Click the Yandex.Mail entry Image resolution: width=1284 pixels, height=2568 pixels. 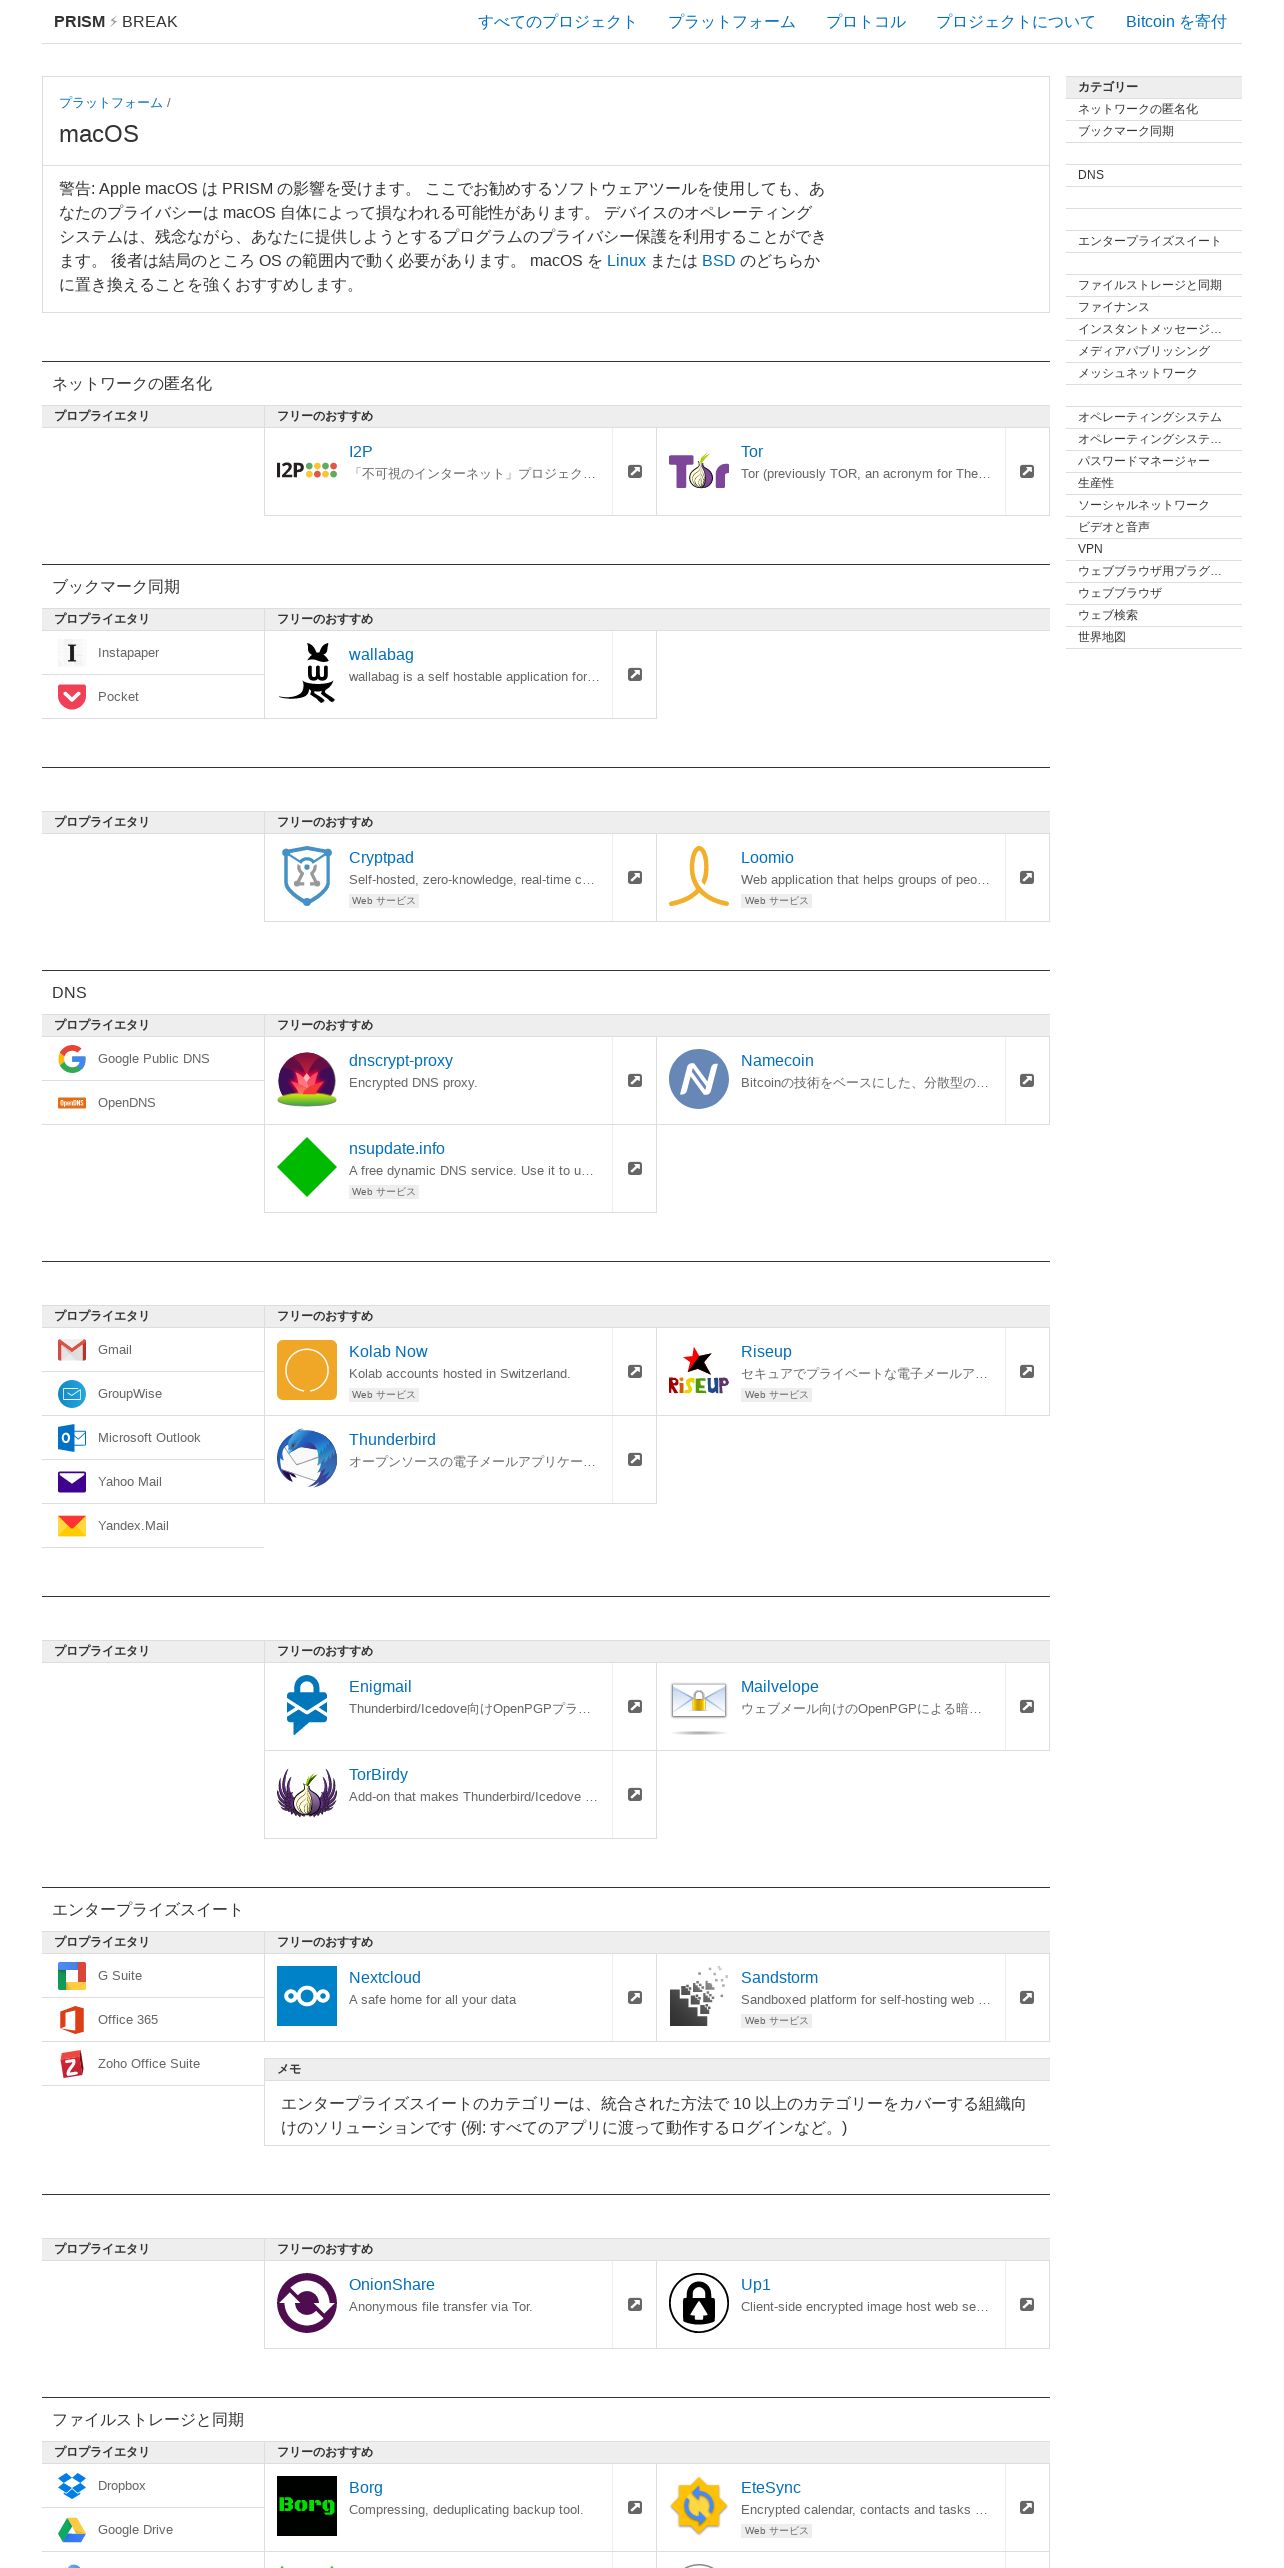tap(153, 1526)
